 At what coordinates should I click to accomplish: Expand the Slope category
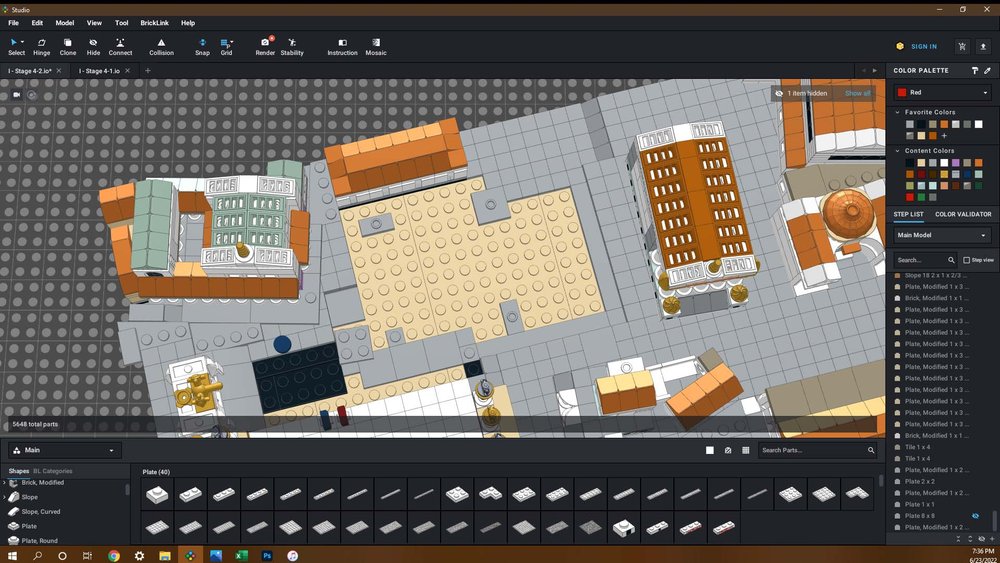click(4, 497)
